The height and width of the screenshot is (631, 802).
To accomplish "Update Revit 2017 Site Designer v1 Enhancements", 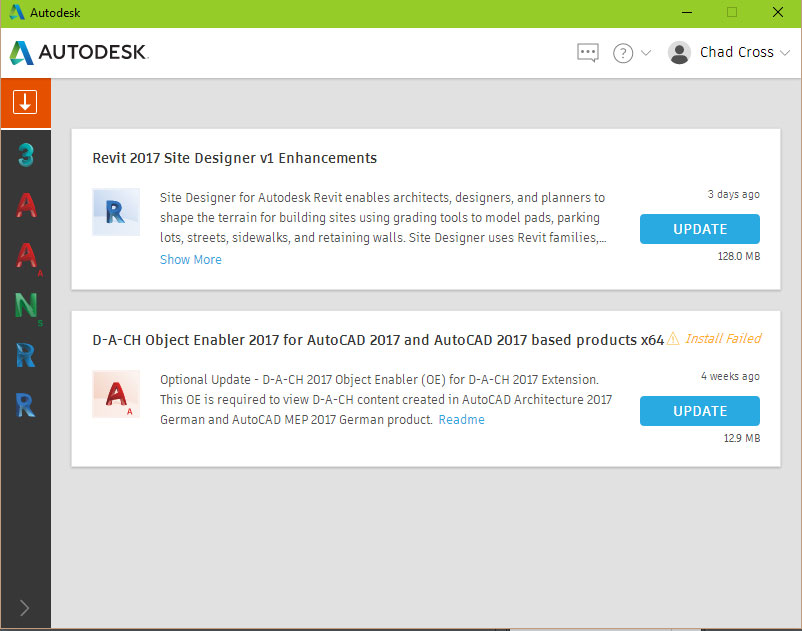I will point(699,228).
